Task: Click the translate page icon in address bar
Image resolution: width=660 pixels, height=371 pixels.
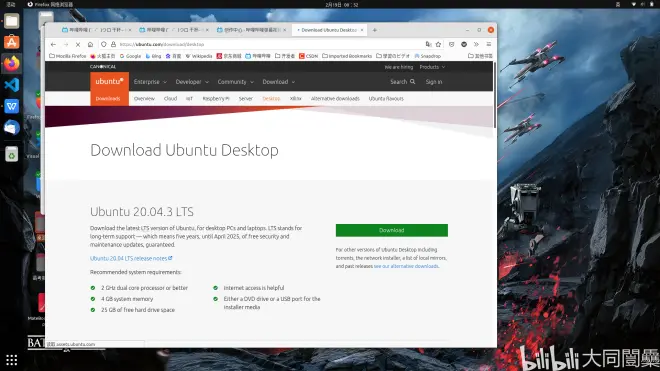Action: (x=428, y=44)
